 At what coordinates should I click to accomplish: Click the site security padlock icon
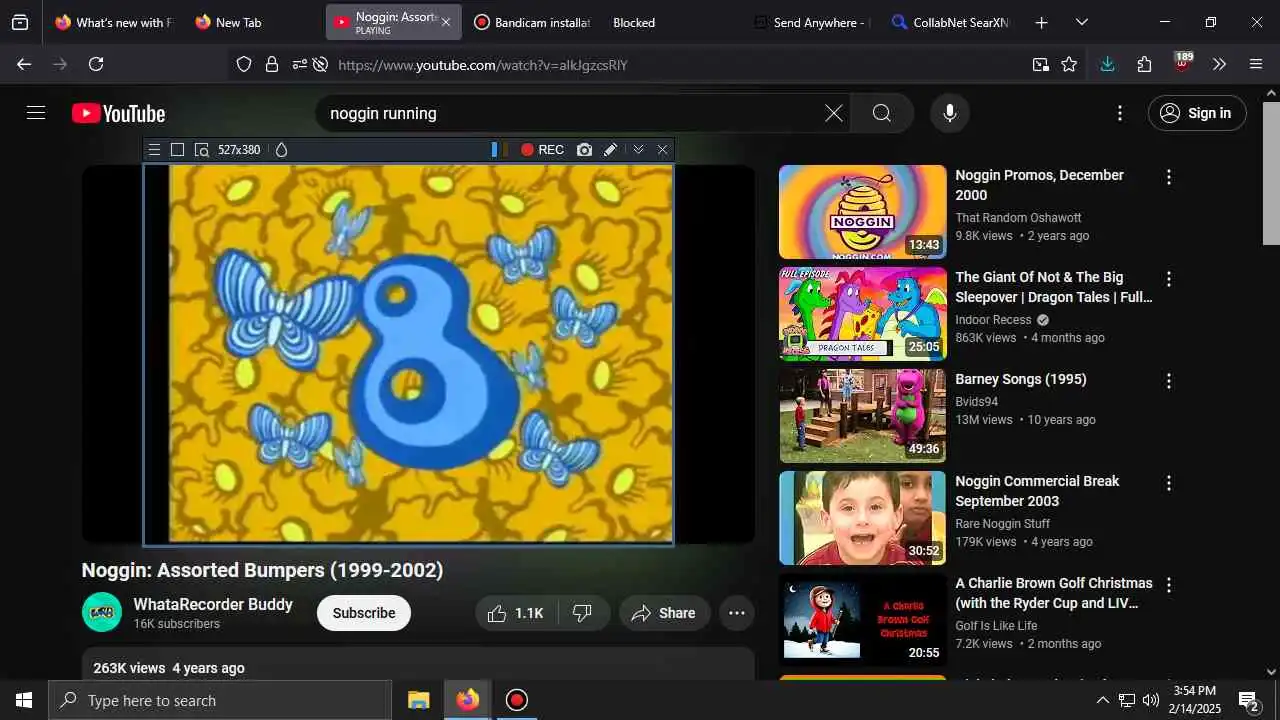[271, 65]
